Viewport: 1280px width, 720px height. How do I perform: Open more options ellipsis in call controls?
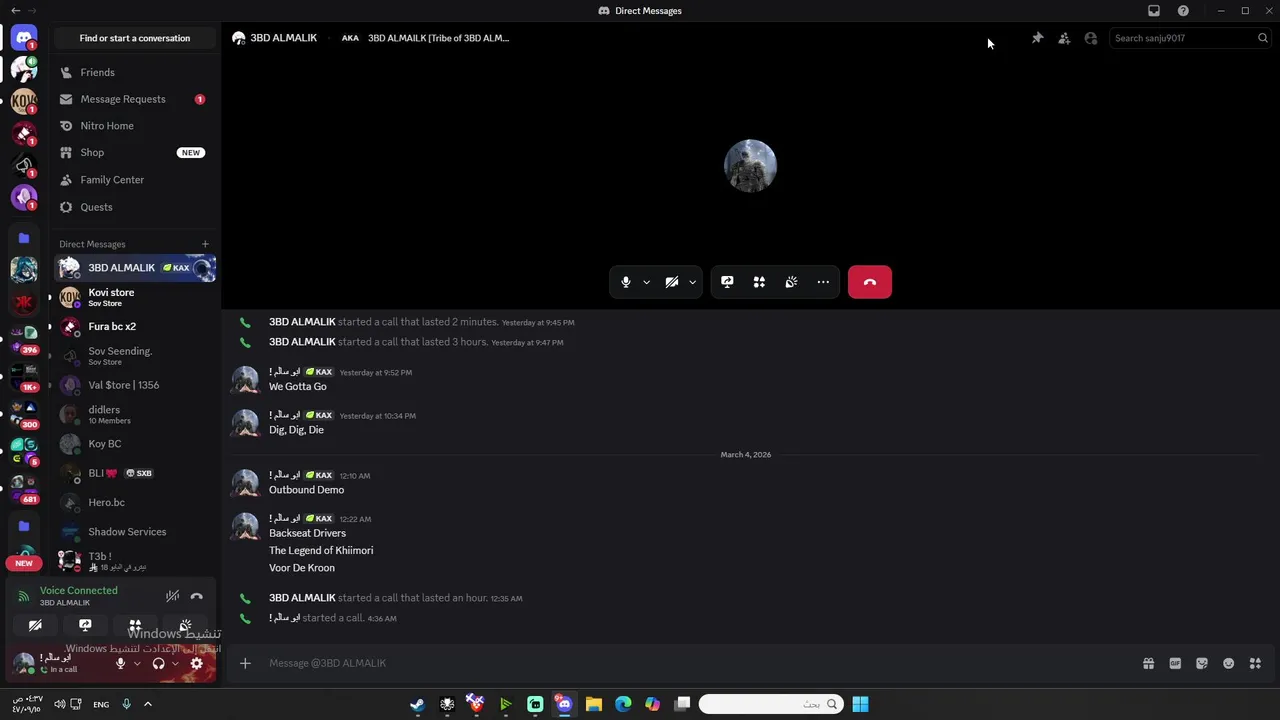click(x=823, y=282)
